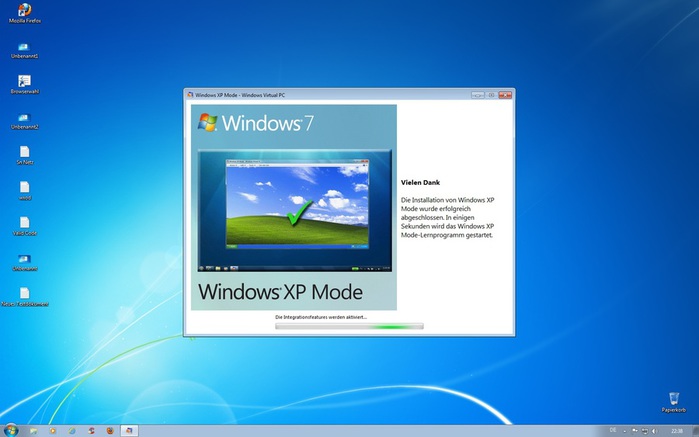Viewport: 699px width, 437px height.
Task: Click the Windows XP Mode title bar text
Action: coord(240,95)
